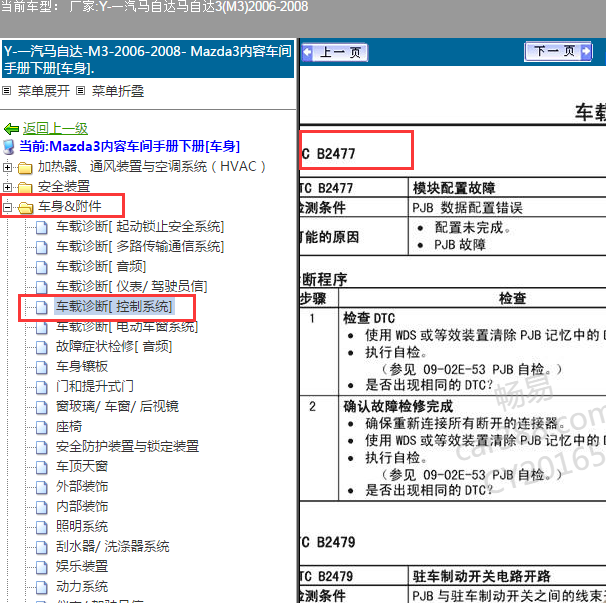Screen dimensions: 606x603
Task: Click the 返回上一级 link
Action: tap(55, 128)
